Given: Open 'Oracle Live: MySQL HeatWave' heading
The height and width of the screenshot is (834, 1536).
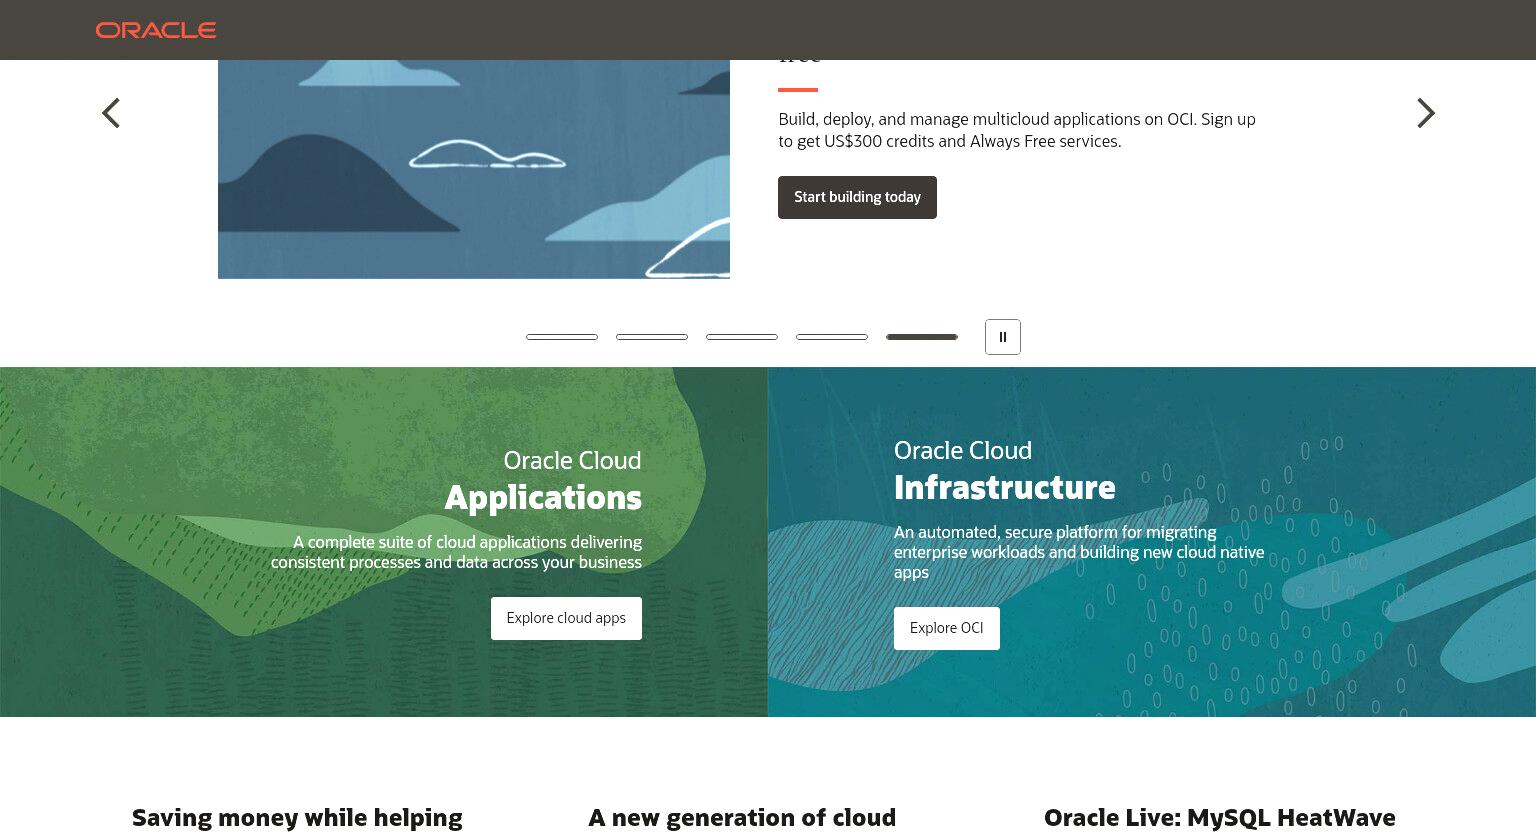Looking at the screenshot, I should [1219, 818].
